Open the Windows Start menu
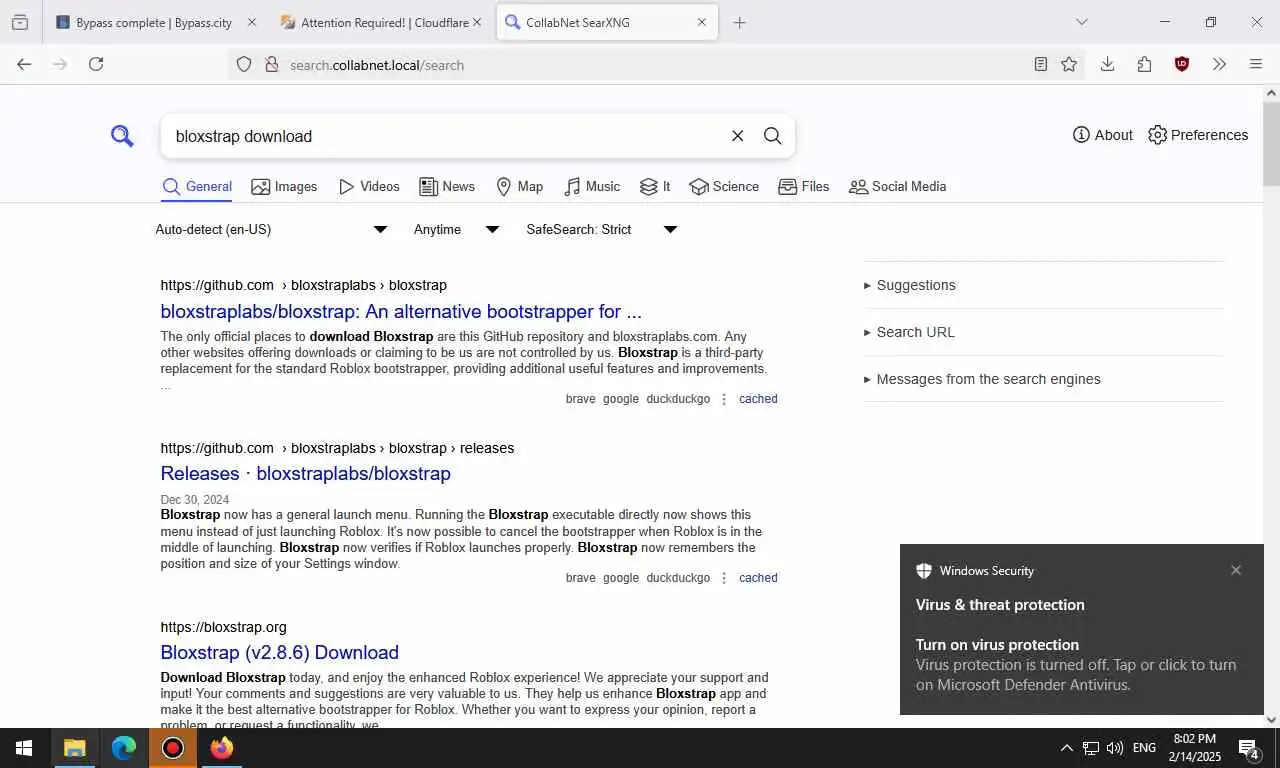 pos(24,748)
